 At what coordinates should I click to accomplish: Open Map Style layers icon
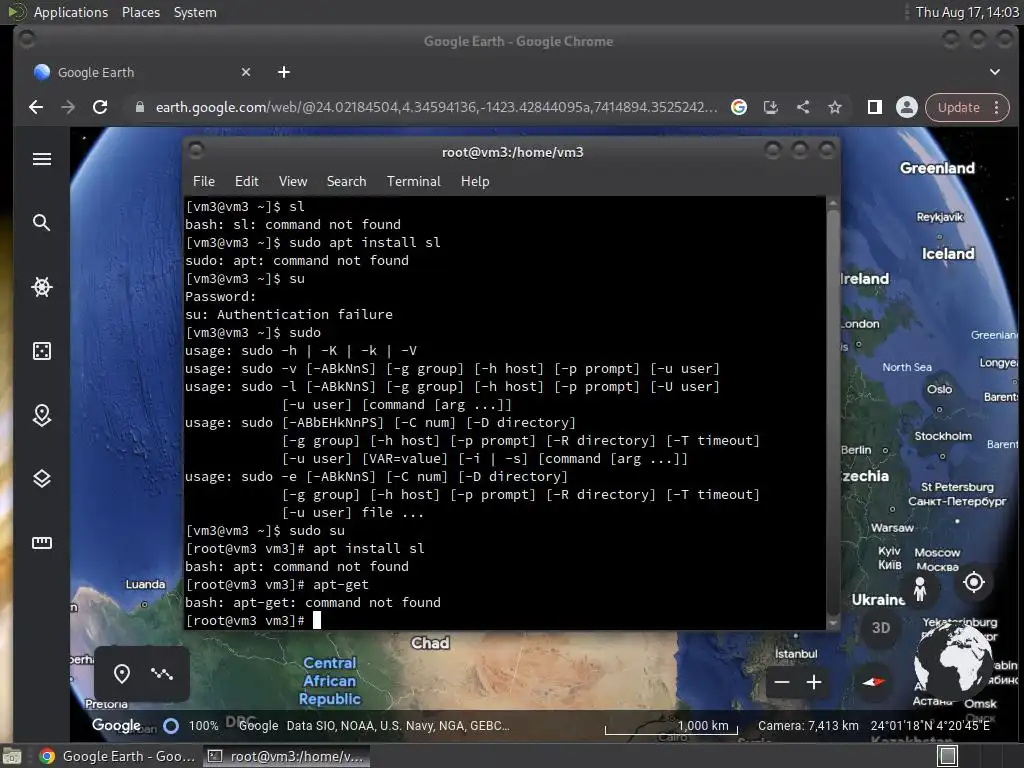42,479
